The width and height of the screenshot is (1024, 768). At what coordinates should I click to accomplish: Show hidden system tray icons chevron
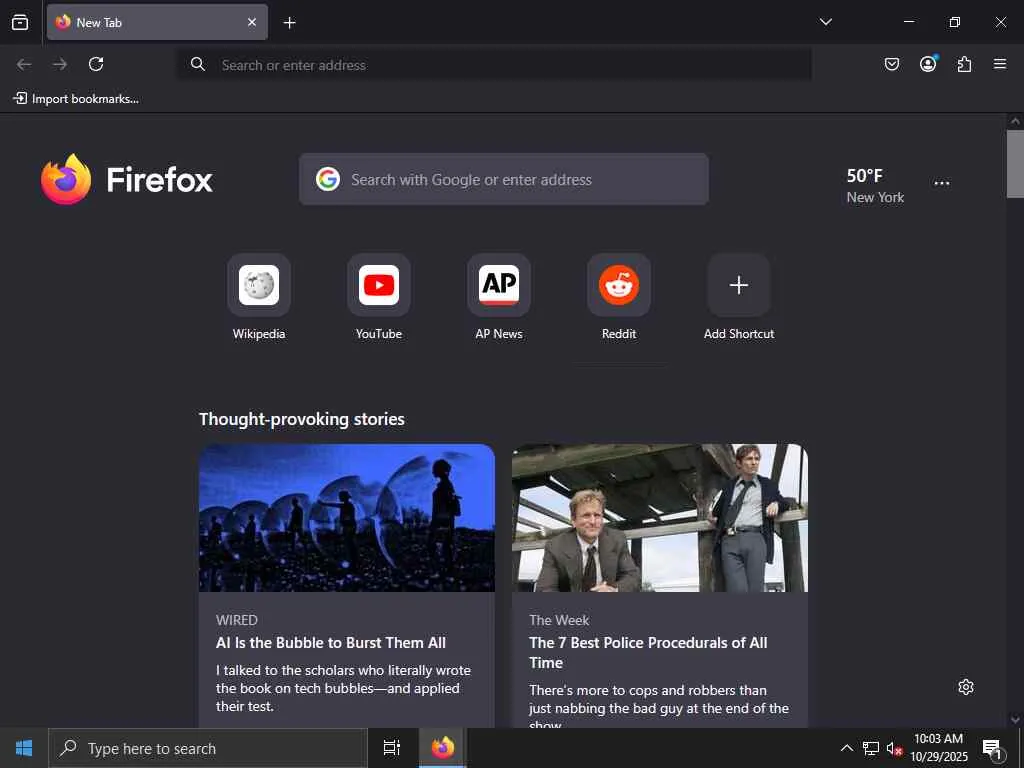coord(846,748)
